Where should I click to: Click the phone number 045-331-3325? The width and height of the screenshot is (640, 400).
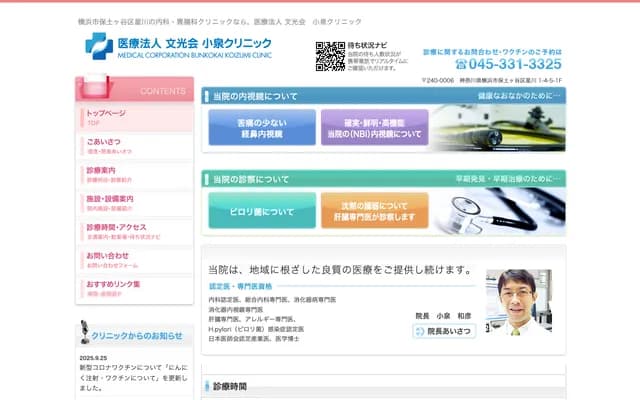[x=515, y=64]
